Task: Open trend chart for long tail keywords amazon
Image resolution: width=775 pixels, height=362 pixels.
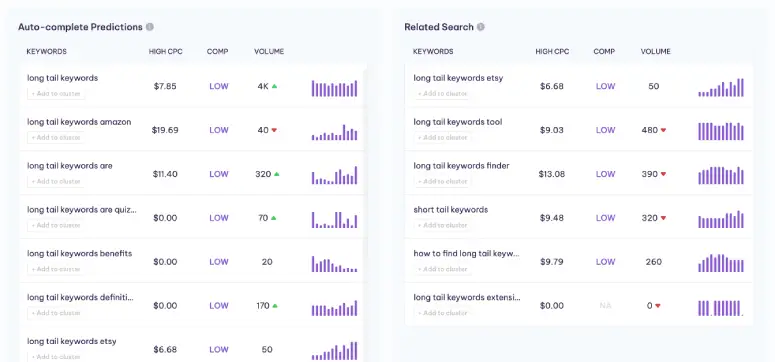Action: tap(335, 132)
